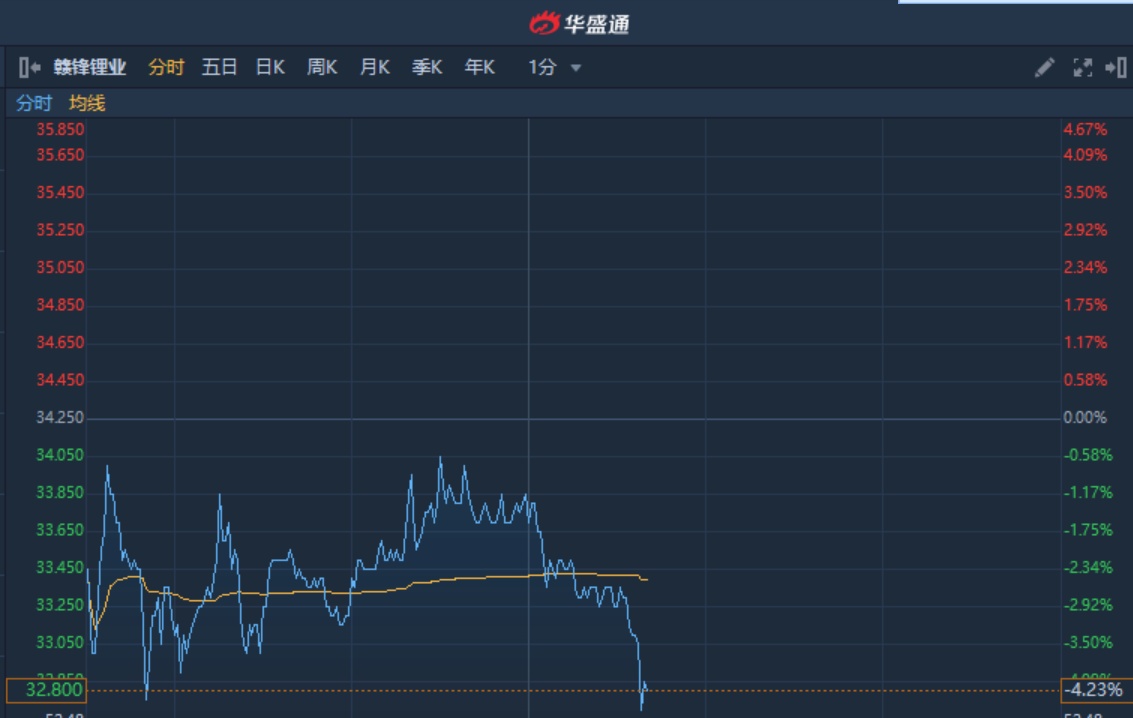The height and width of the screenshot is (718, 1133).
Task: Click the 4.67% axis label
Action: [x=1085, y=129]
